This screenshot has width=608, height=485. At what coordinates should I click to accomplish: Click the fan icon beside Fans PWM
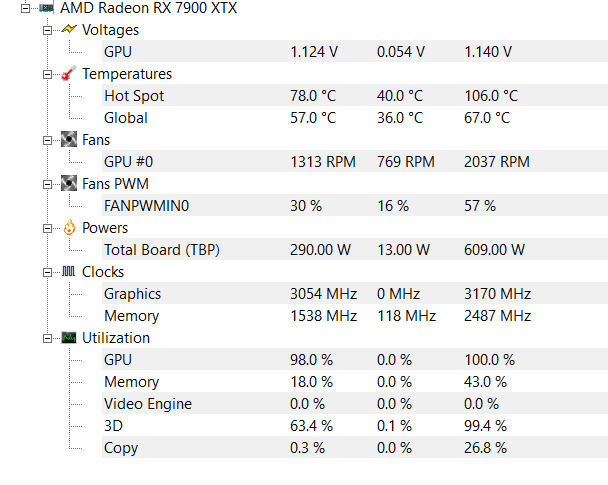(69, 183)
